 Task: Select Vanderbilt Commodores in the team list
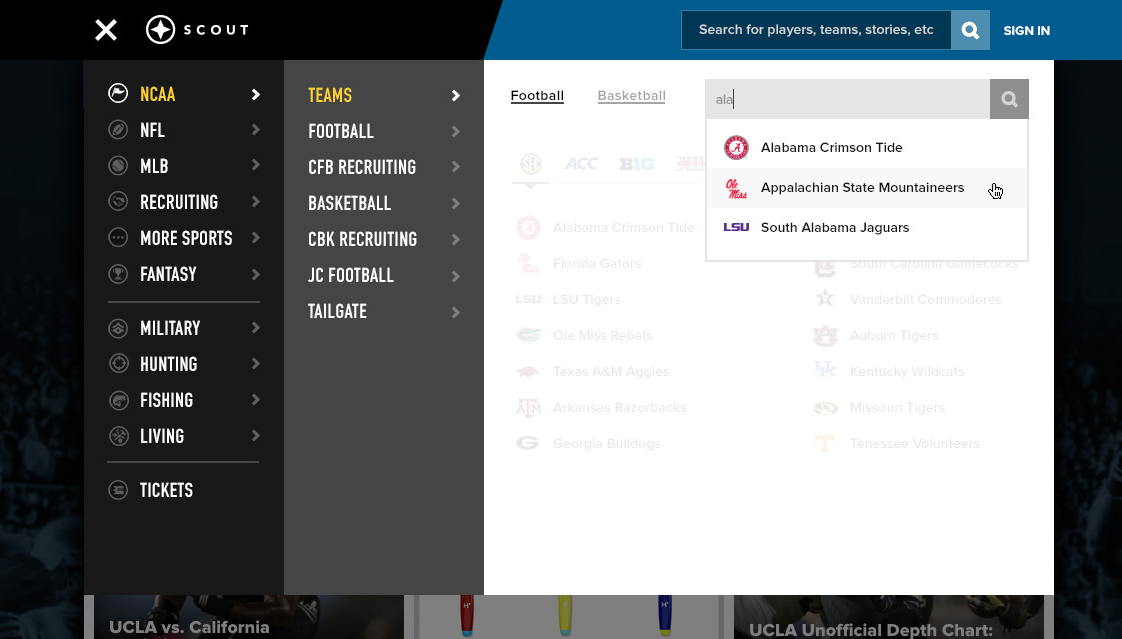click(925, 299)
